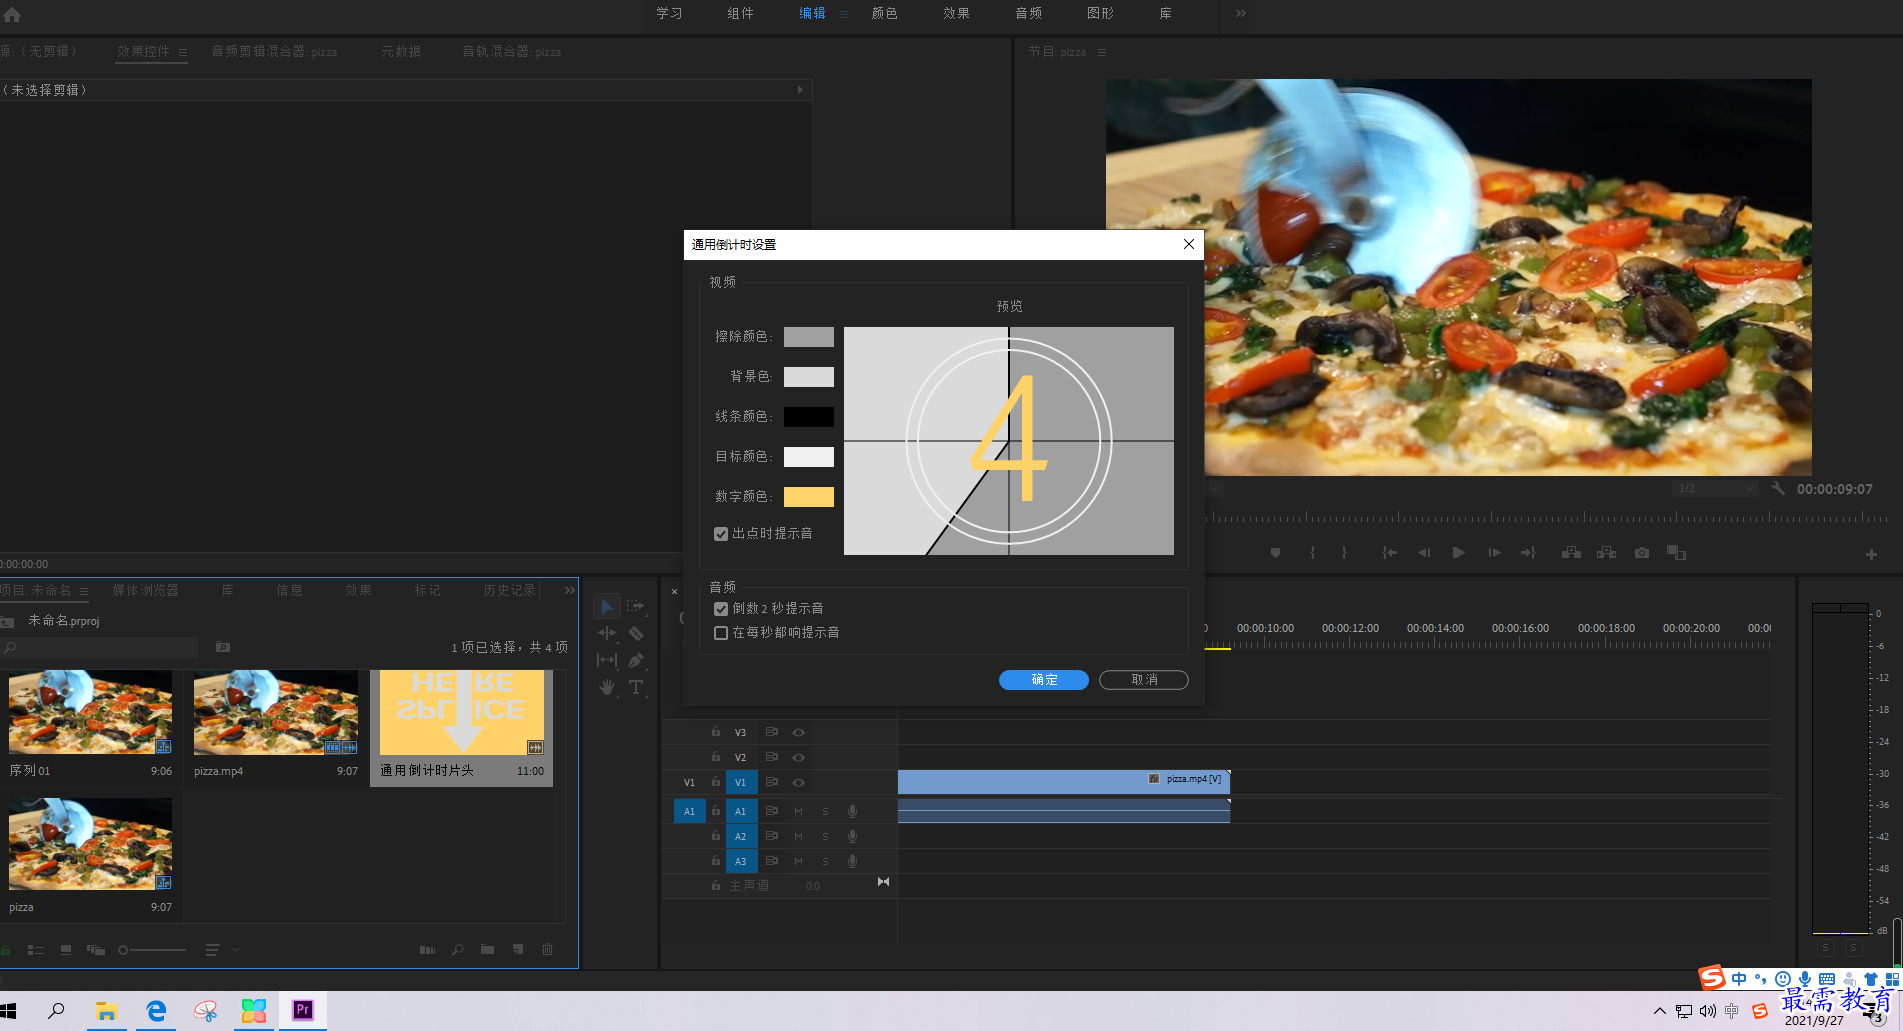Select the Pen tool
1903x1031 pixels.
[635, 660]
